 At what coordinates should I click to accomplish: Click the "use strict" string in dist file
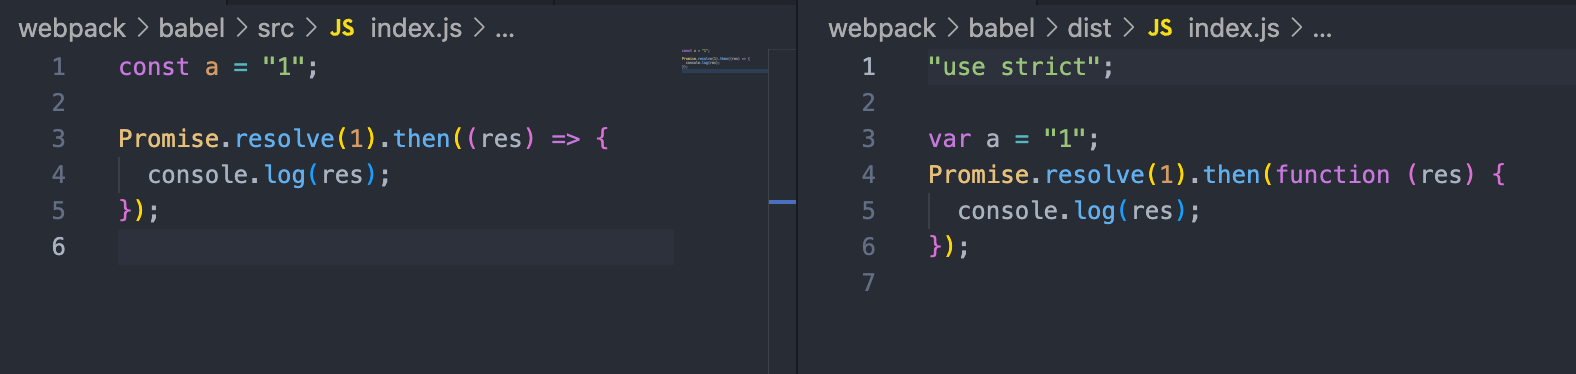point(1014,67)
